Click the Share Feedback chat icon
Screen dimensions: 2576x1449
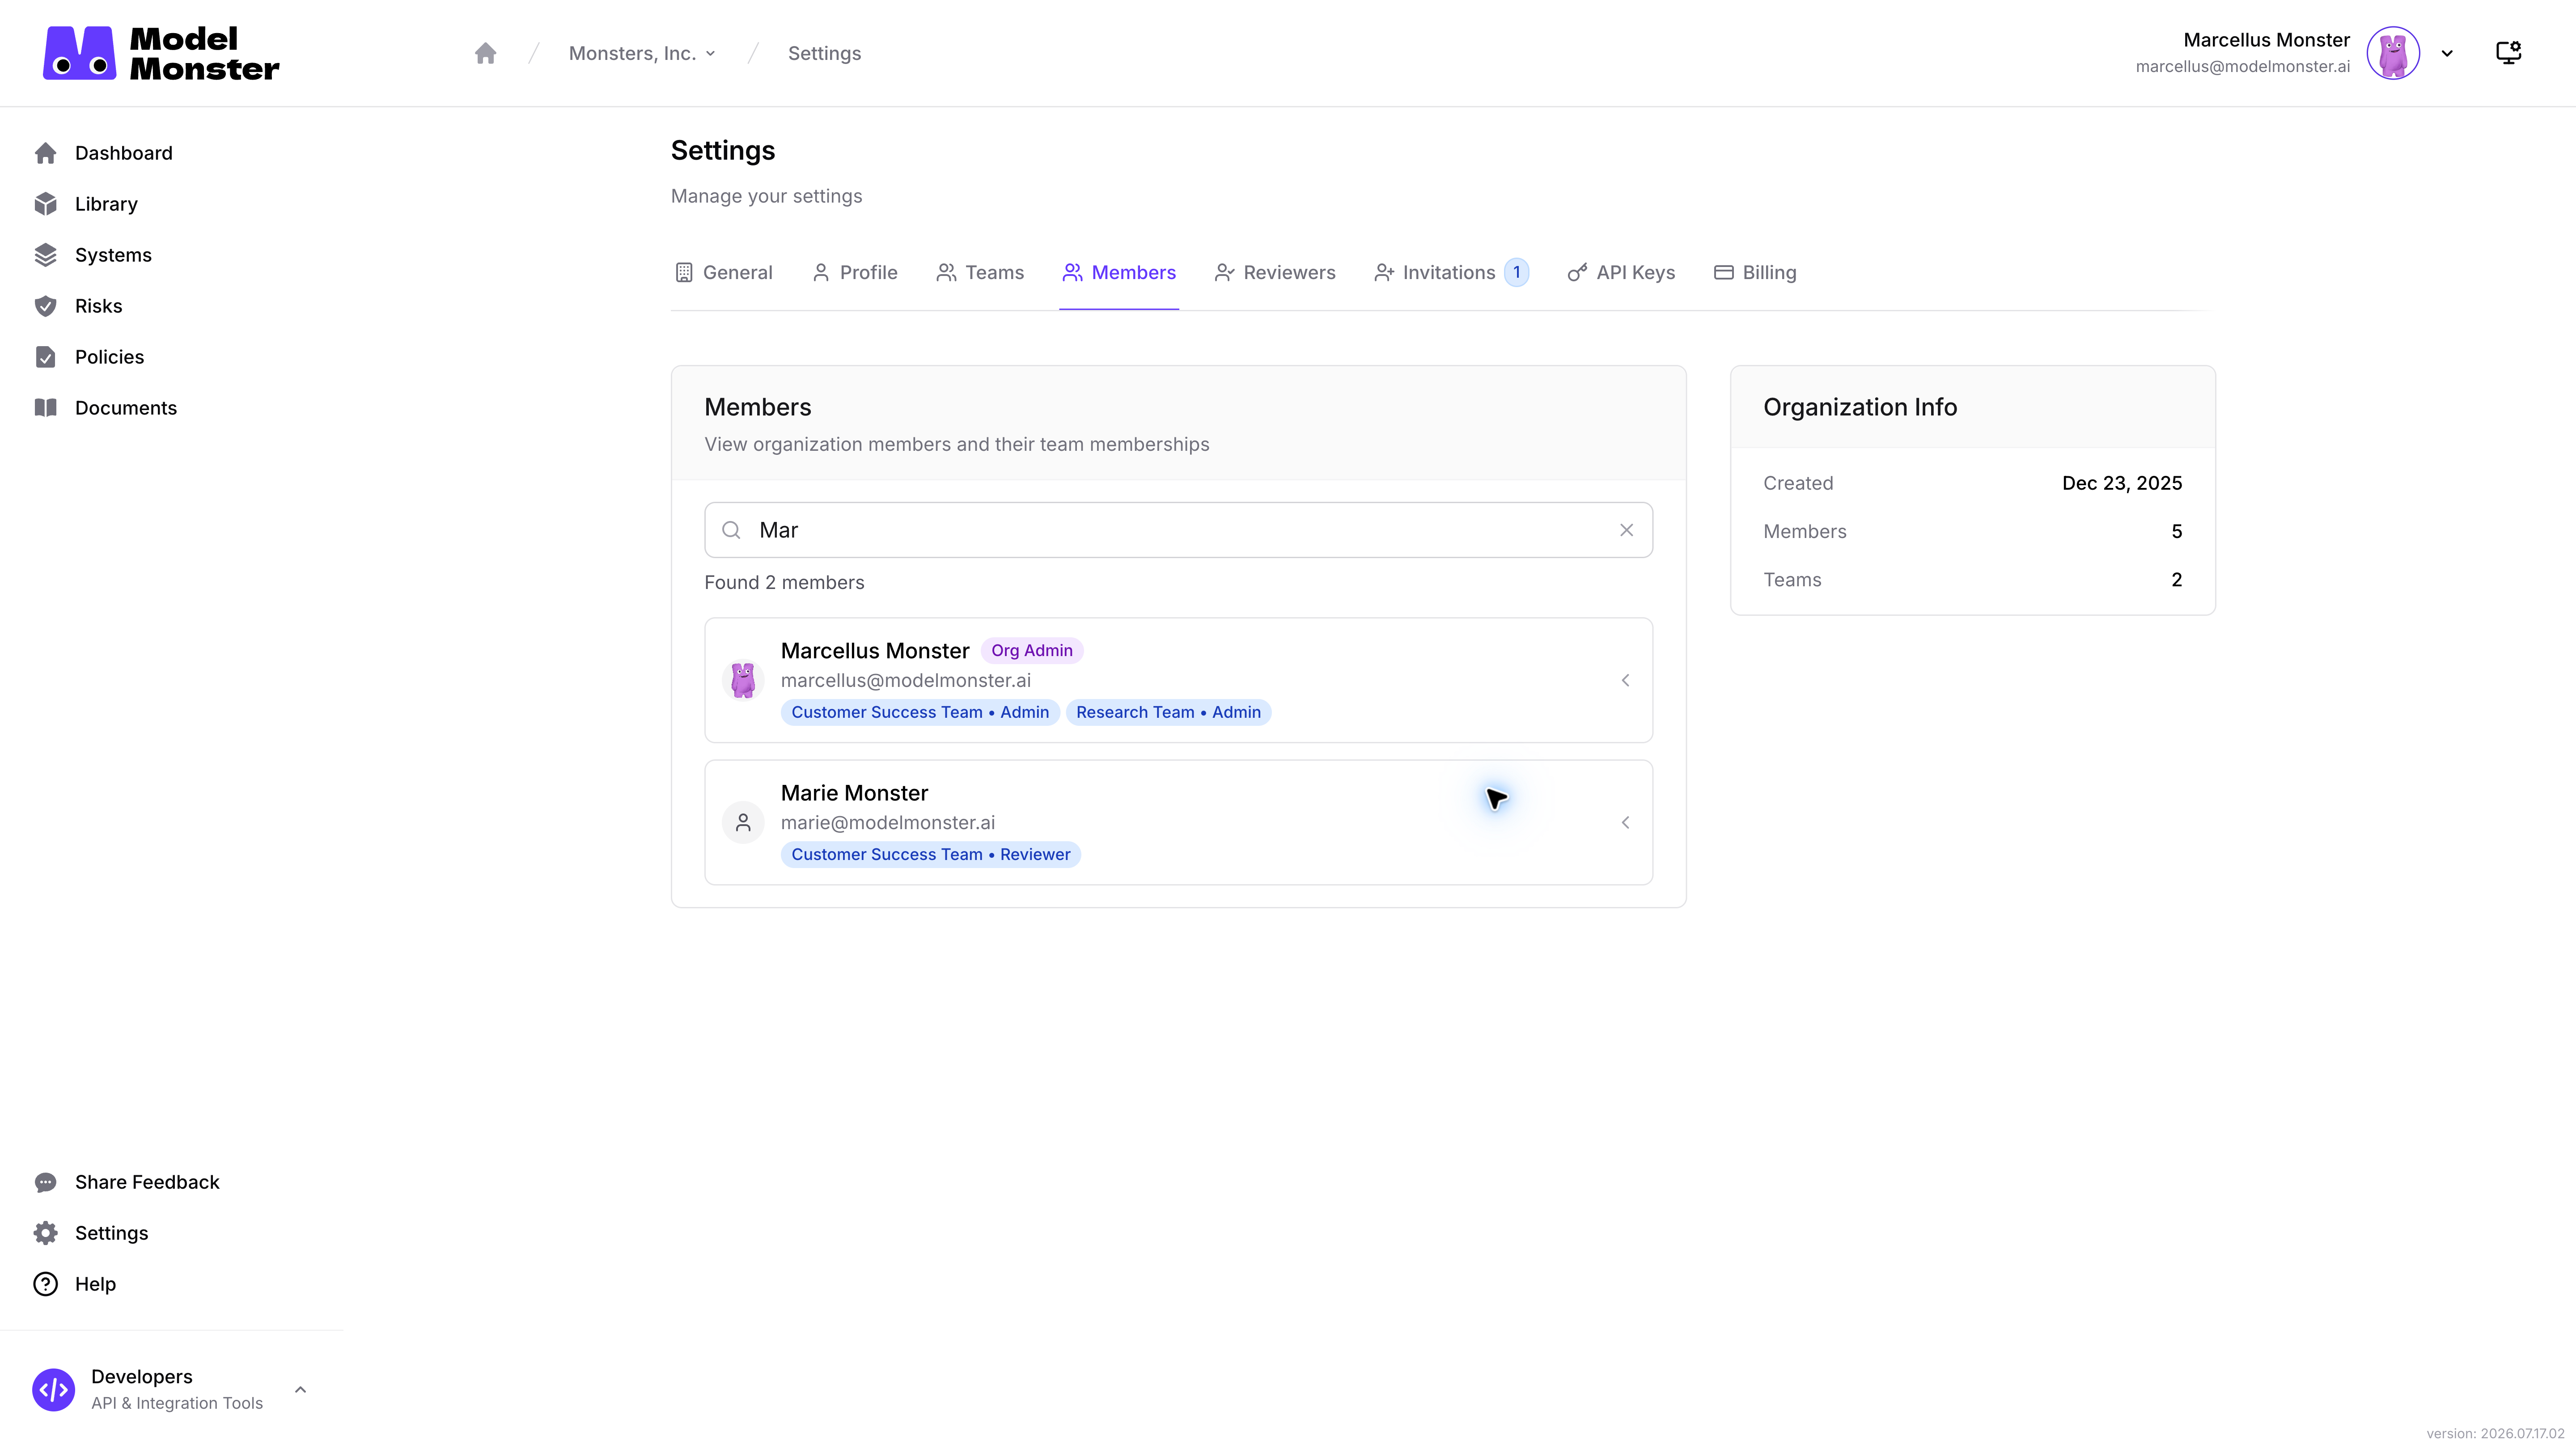(46, 1182)
